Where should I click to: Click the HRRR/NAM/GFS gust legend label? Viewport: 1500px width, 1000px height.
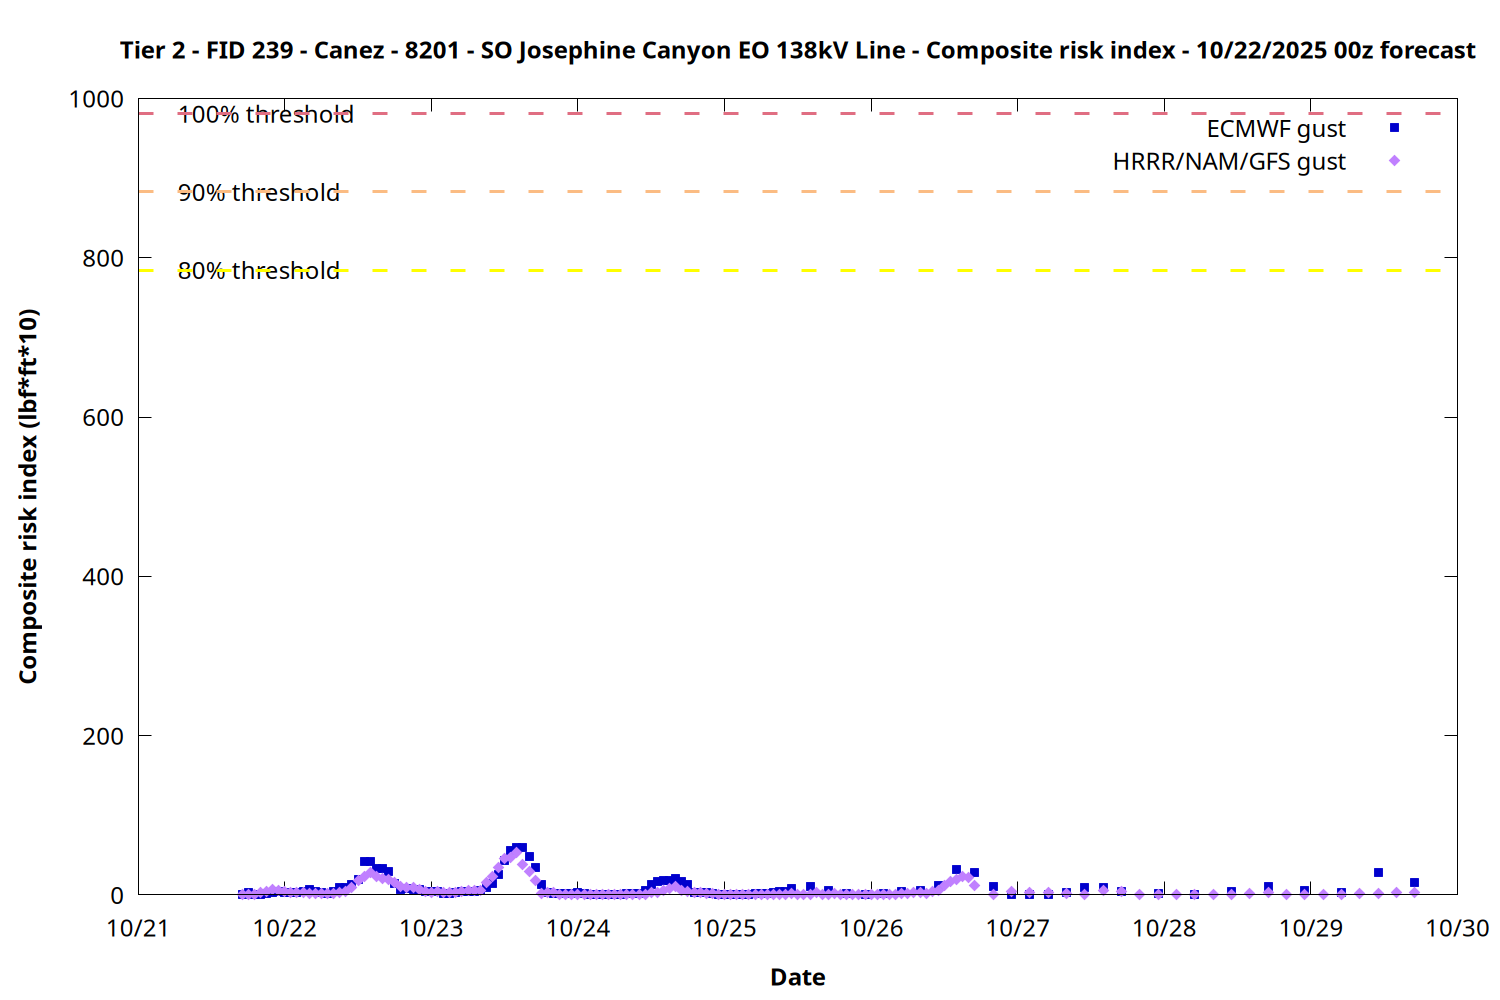pyautogui.click(x=1229, y=162)
